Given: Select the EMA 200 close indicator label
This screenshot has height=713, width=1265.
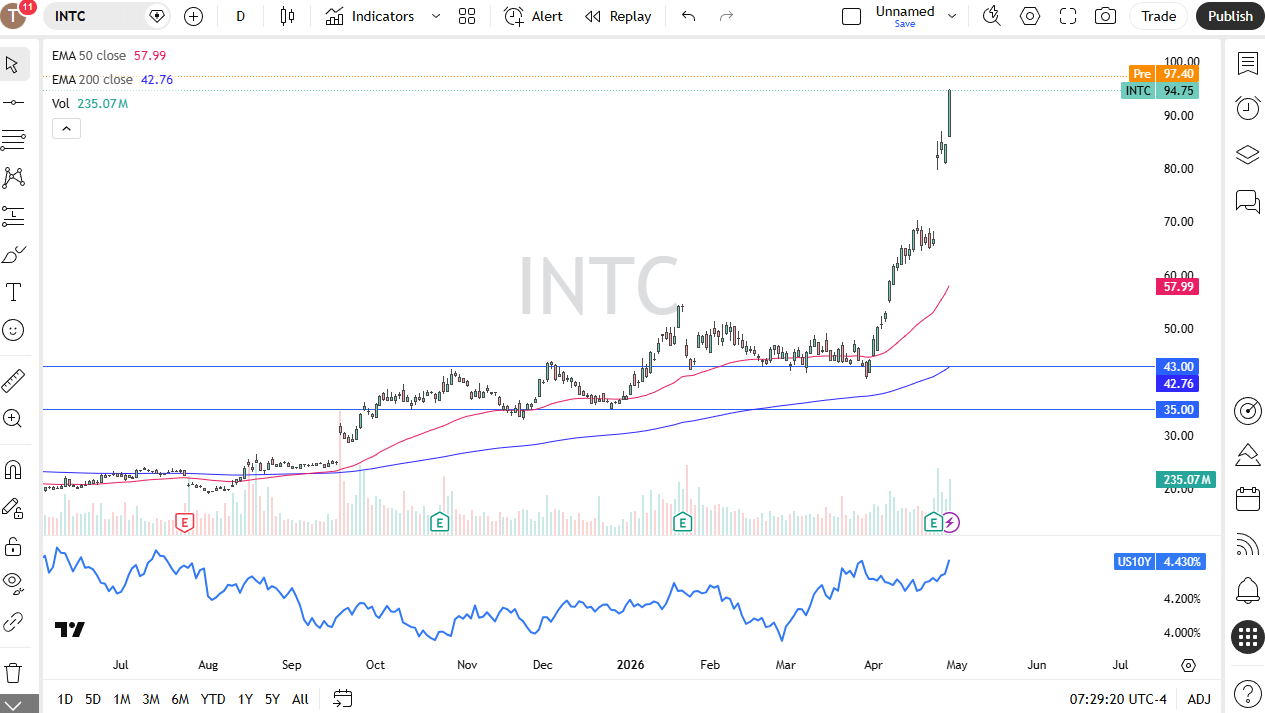Looking at the screenshot, I should (92, 80).
